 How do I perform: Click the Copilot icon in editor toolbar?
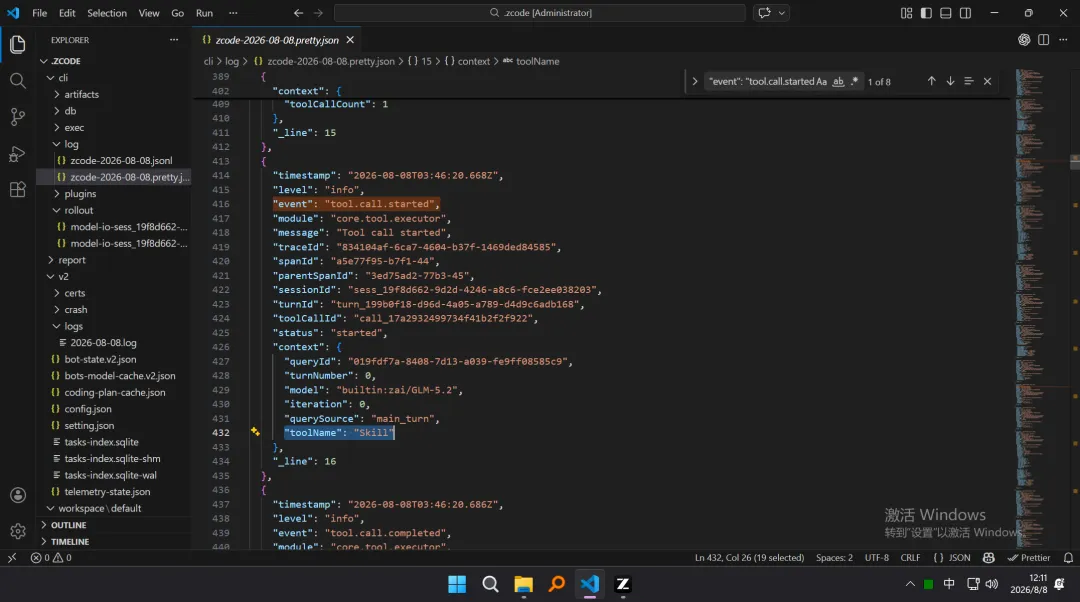[x=1024, y=40]
